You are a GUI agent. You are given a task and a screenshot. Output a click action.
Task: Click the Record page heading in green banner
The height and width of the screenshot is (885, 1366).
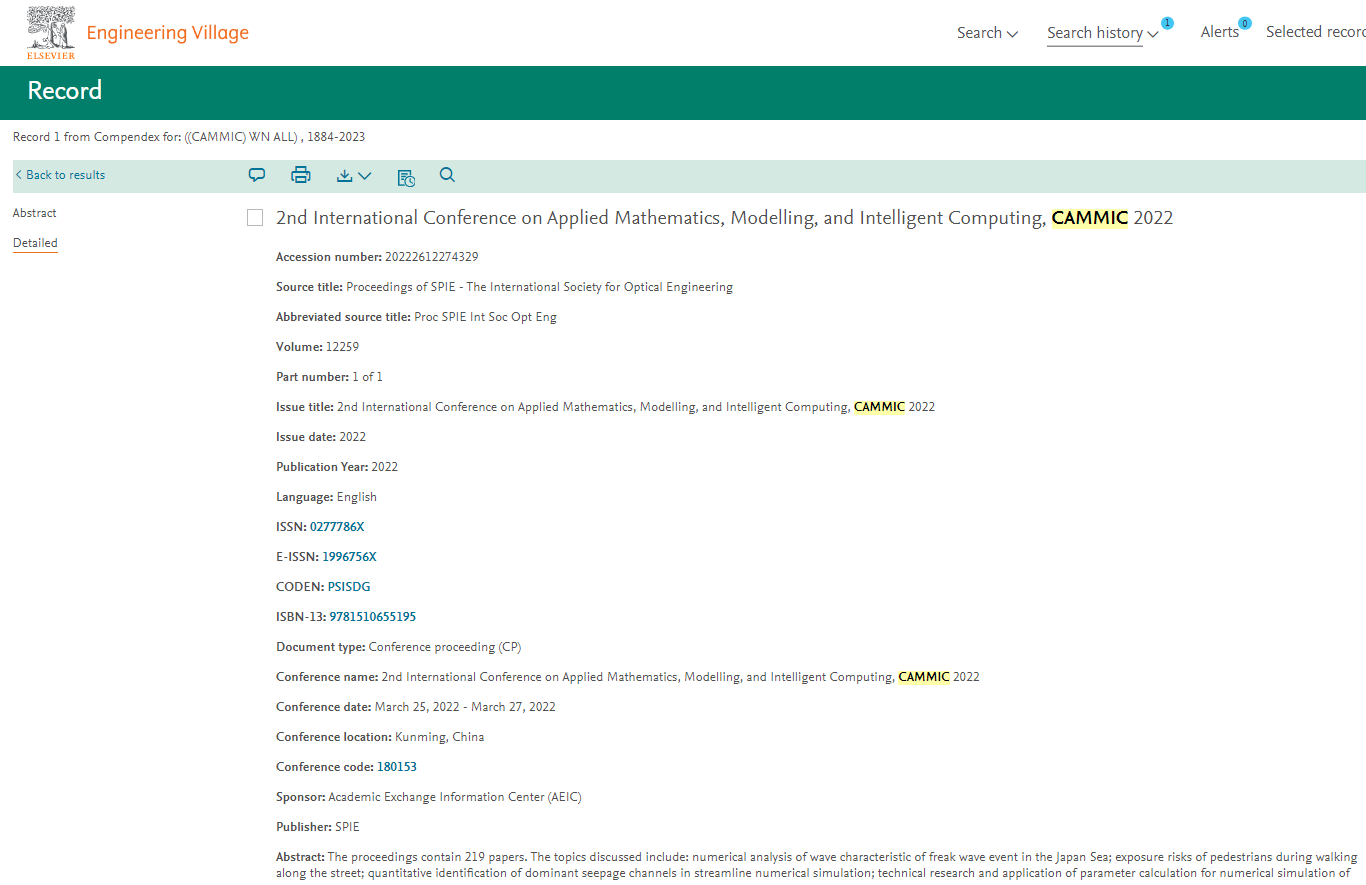pyautogui.click(x=65, y=91)
